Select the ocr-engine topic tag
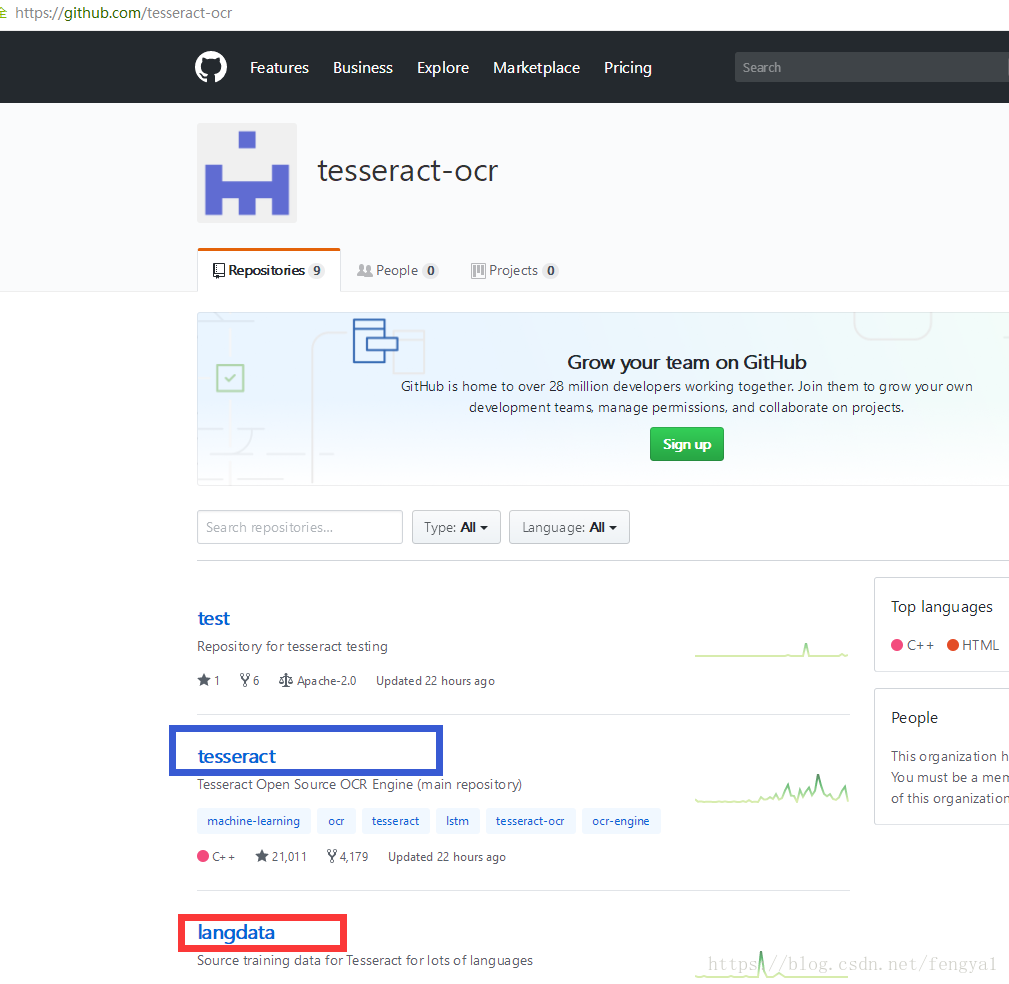 pos(621,821)
